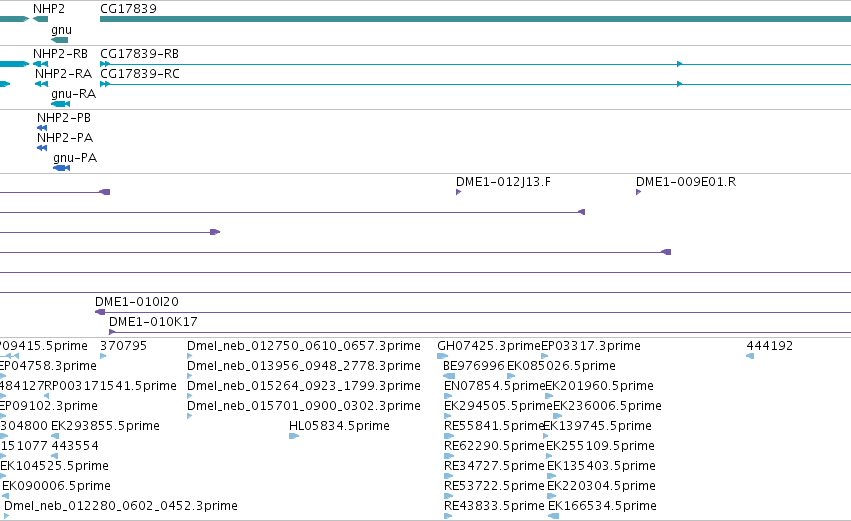This screenshot has width=851, height=521.
Task: Select EK220304.5prime feature
Action: [x=601, y=486]
